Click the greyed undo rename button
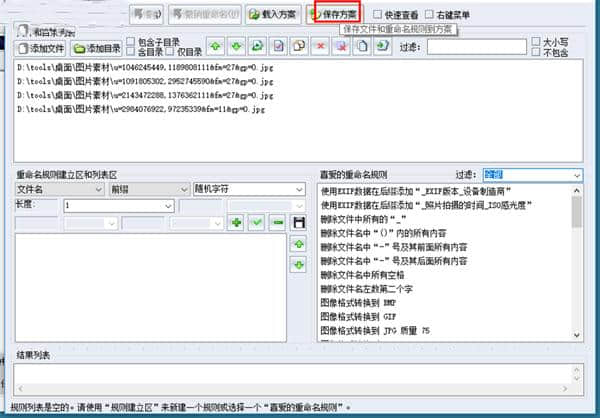Image resolution: width=600 pixels, height=418 pixels. tap(205, 15)
